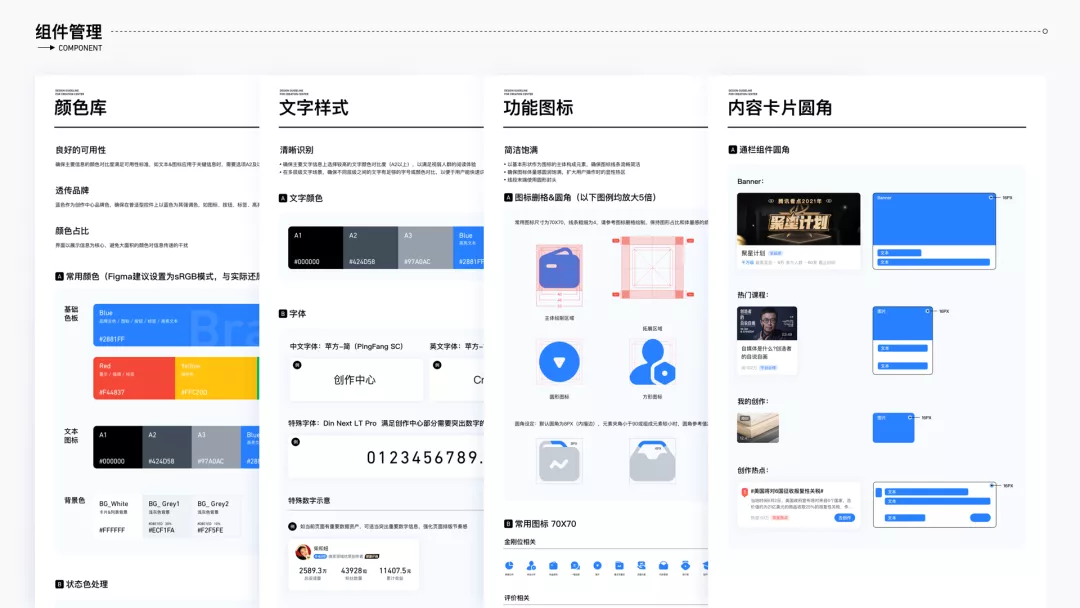Image resolution: width=1080 pixels, height=608 pixels.
Task: Click the small briefcase icon in 金刚位相关 row
Action: (x=553, y=566)
